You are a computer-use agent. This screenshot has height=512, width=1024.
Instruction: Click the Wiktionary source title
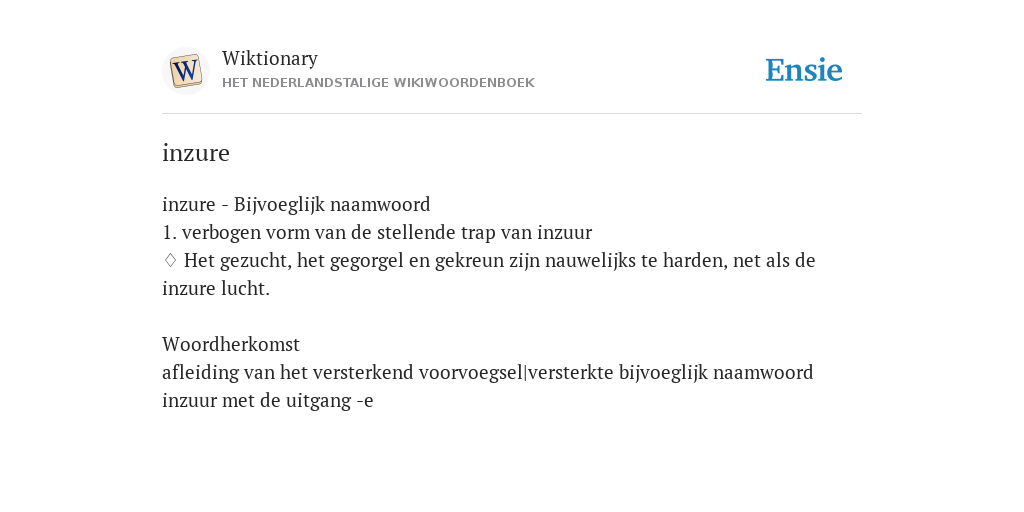pos(270,58)
